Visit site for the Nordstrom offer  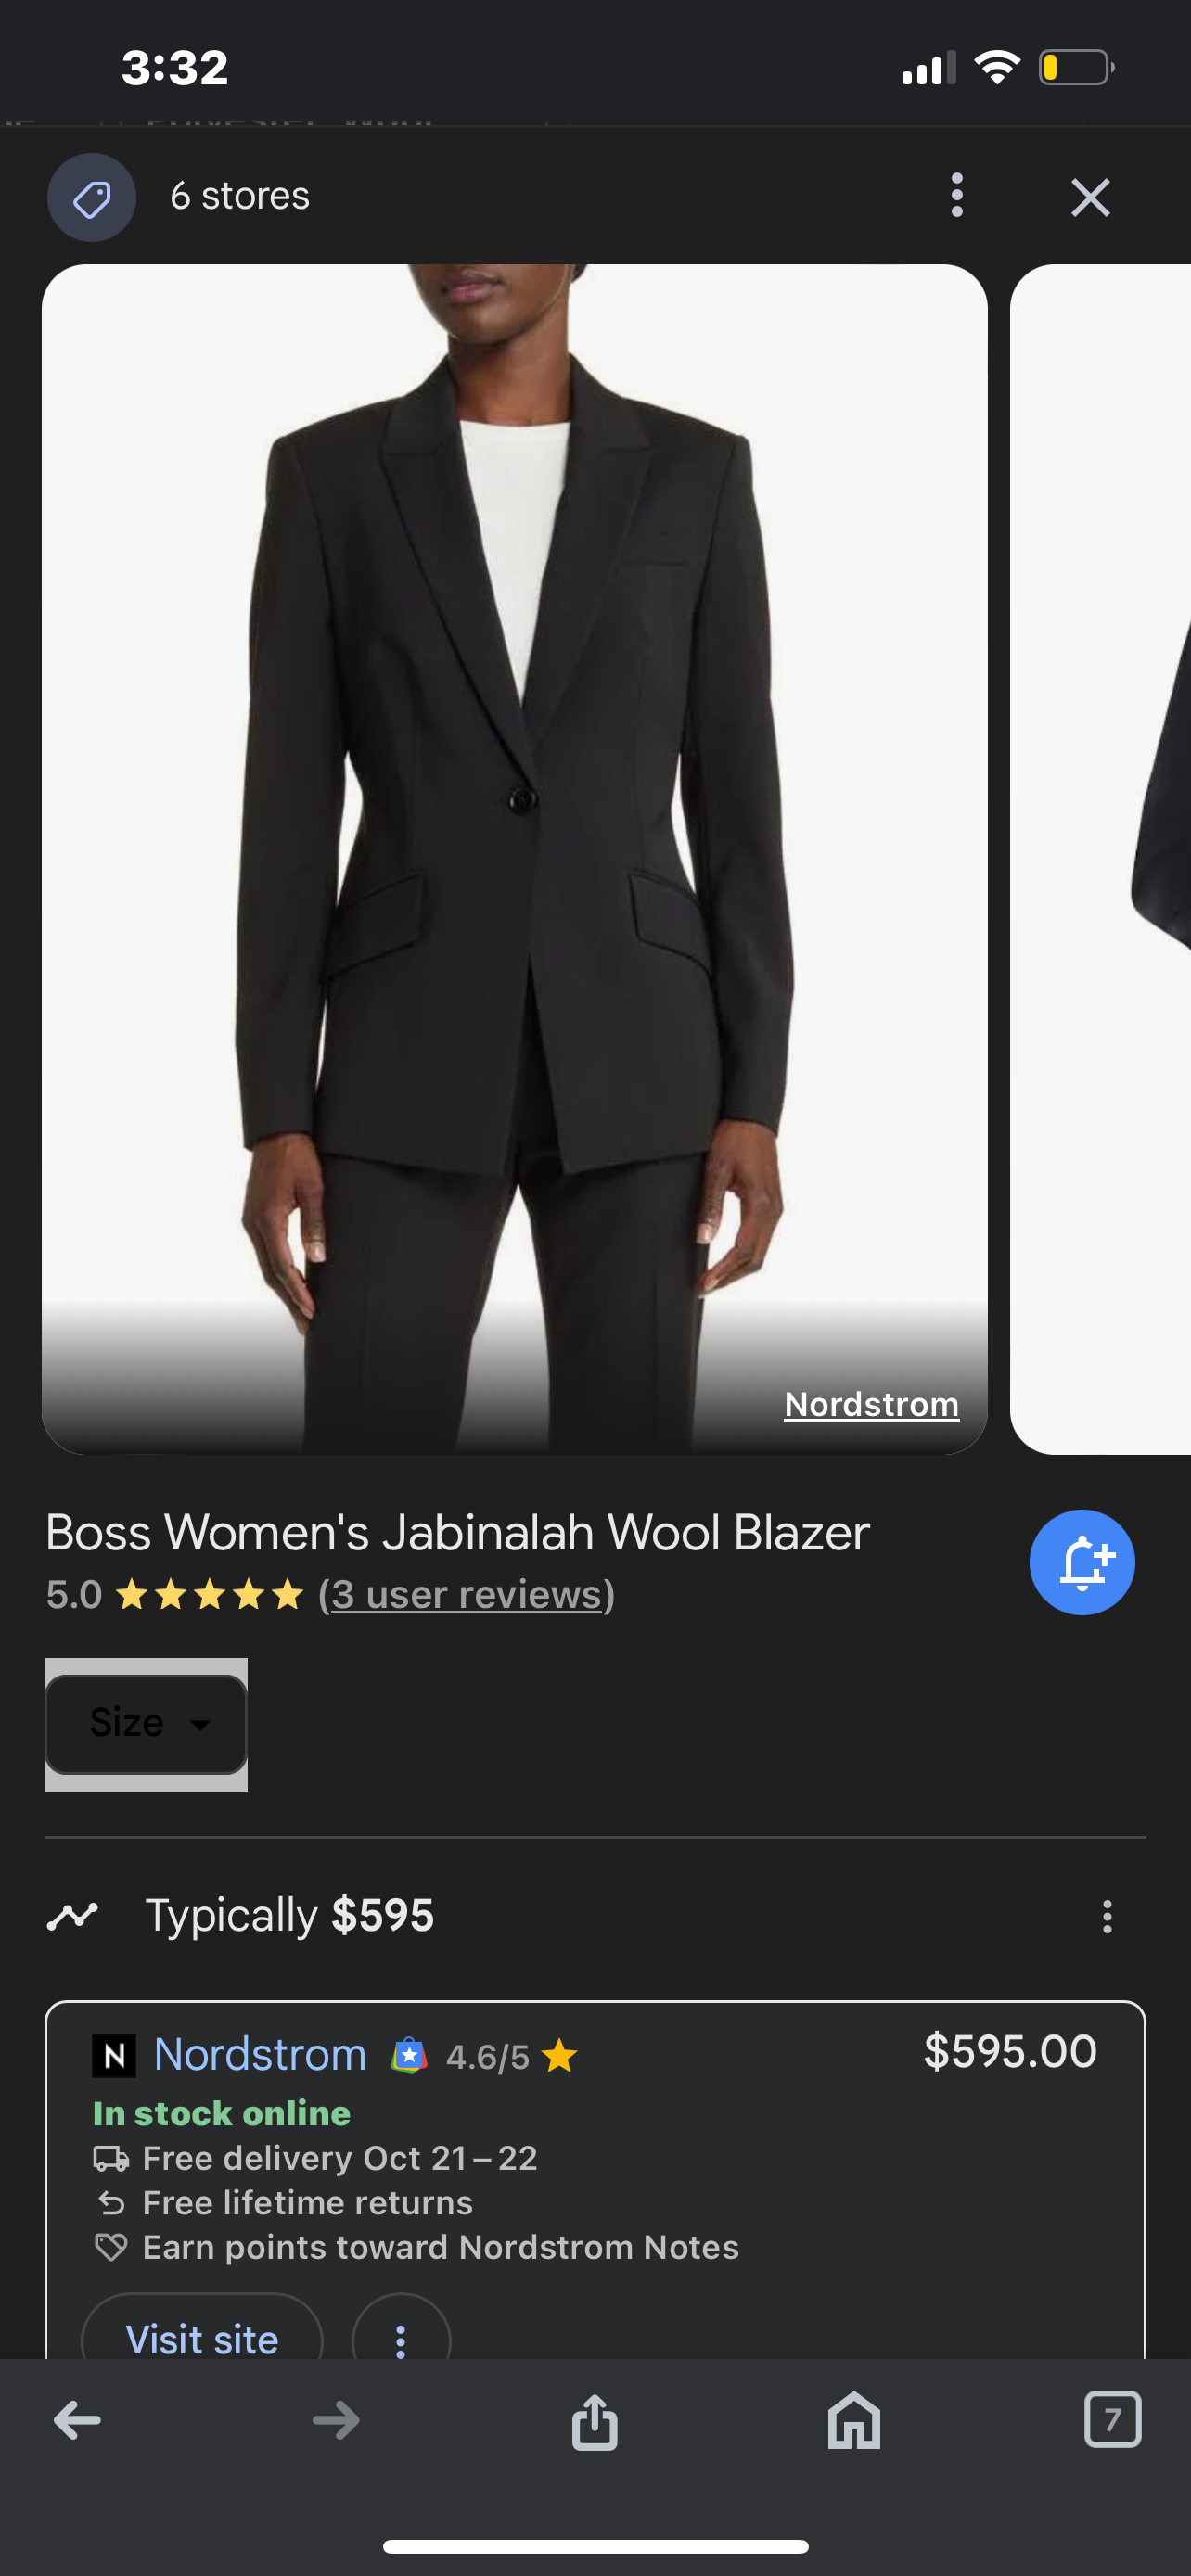[x=202, y=2339]
